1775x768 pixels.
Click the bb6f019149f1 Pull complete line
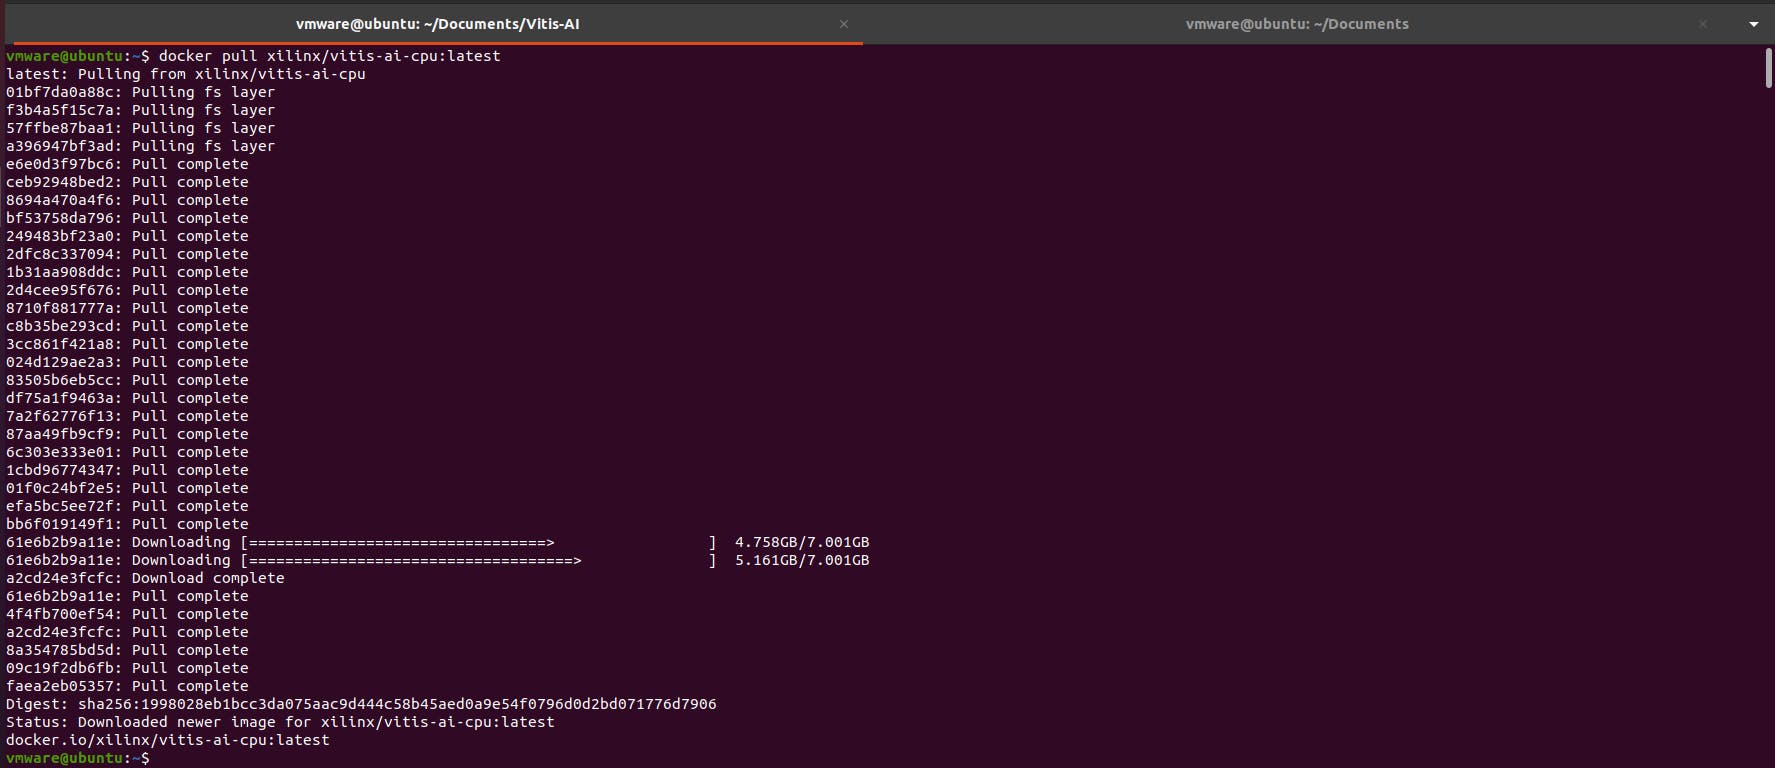[127, 524]
